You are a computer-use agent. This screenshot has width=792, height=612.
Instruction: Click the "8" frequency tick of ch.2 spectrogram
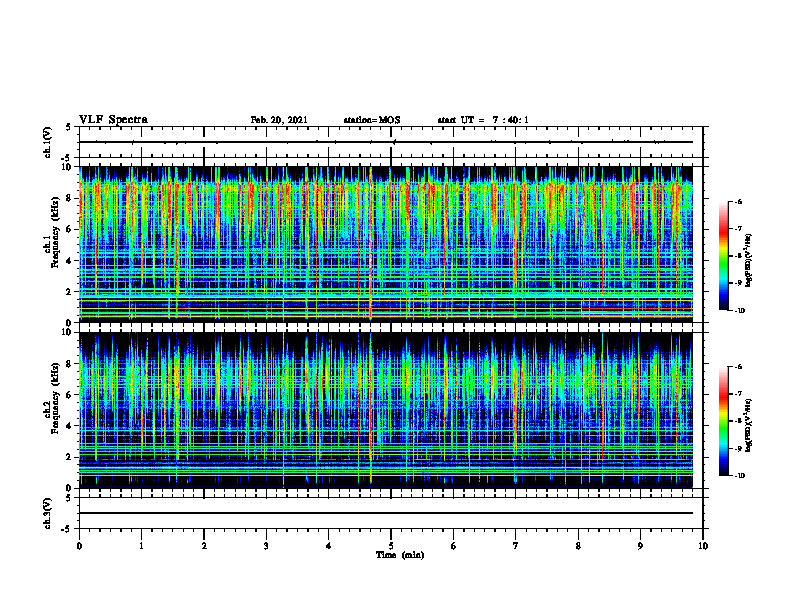coord(69,364)
